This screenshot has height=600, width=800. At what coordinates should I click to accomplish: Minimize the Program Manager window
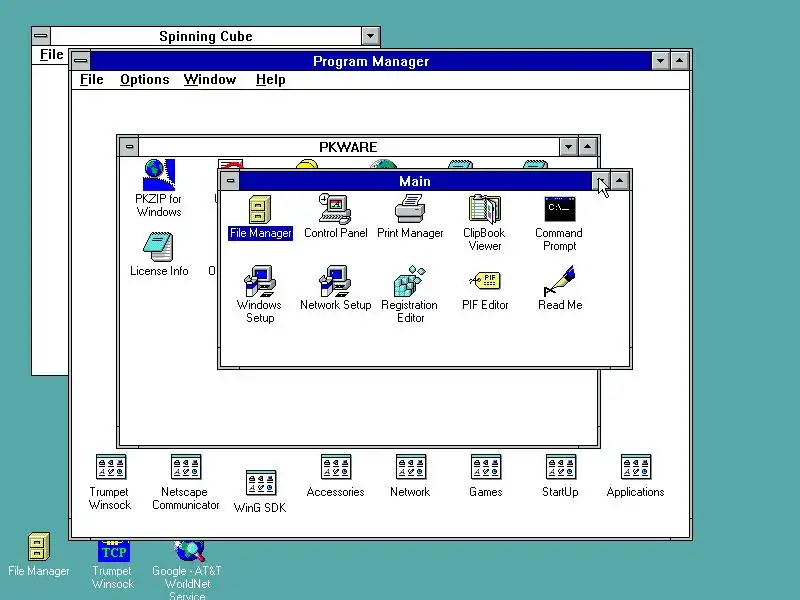660,61
